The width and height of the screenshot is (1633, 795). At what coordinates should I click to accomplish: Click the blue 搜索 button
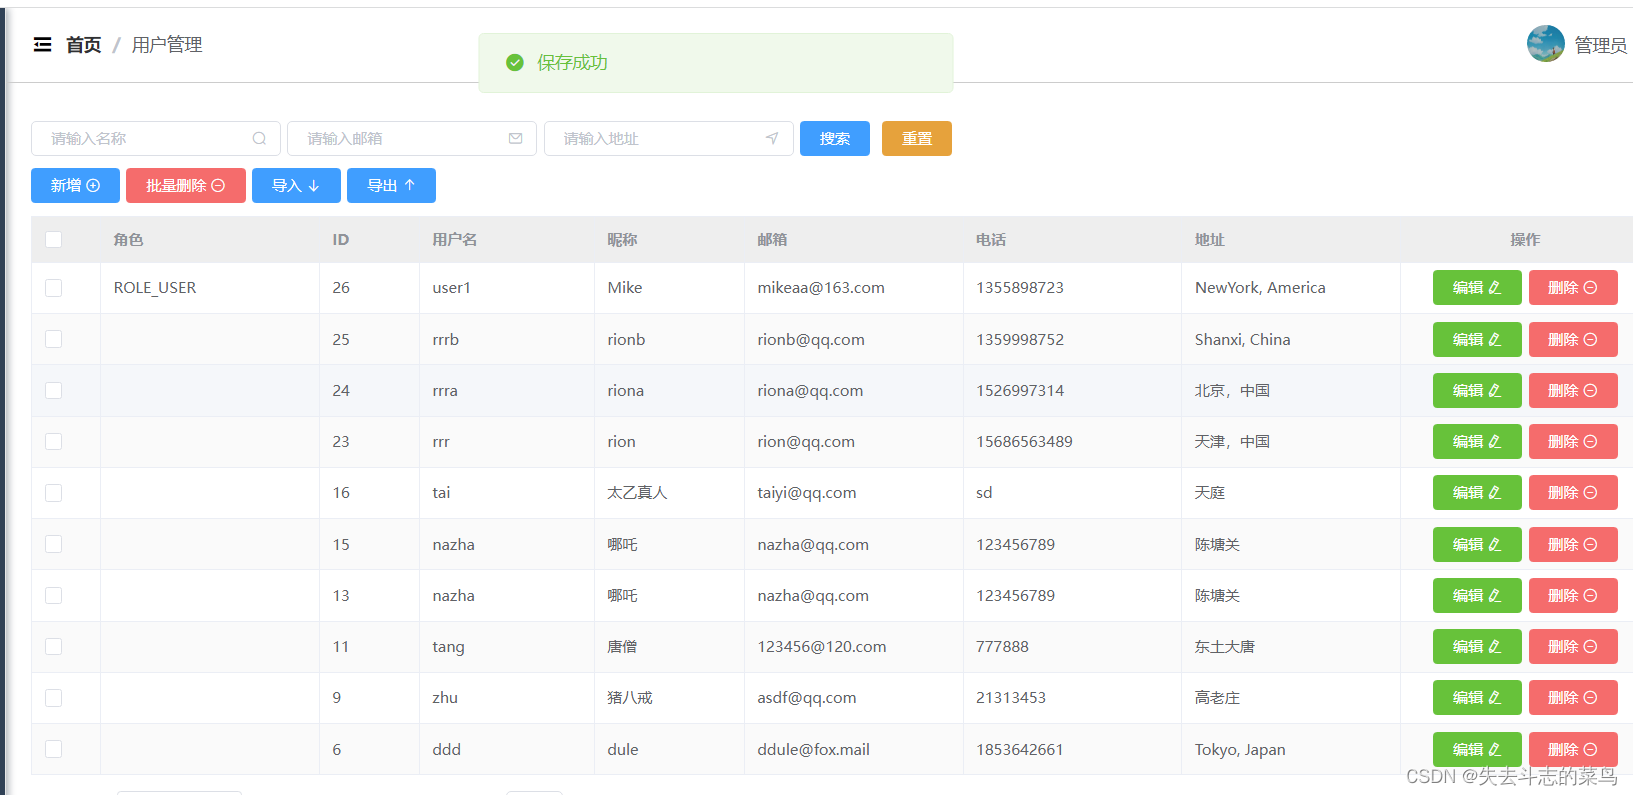(835, 139)
